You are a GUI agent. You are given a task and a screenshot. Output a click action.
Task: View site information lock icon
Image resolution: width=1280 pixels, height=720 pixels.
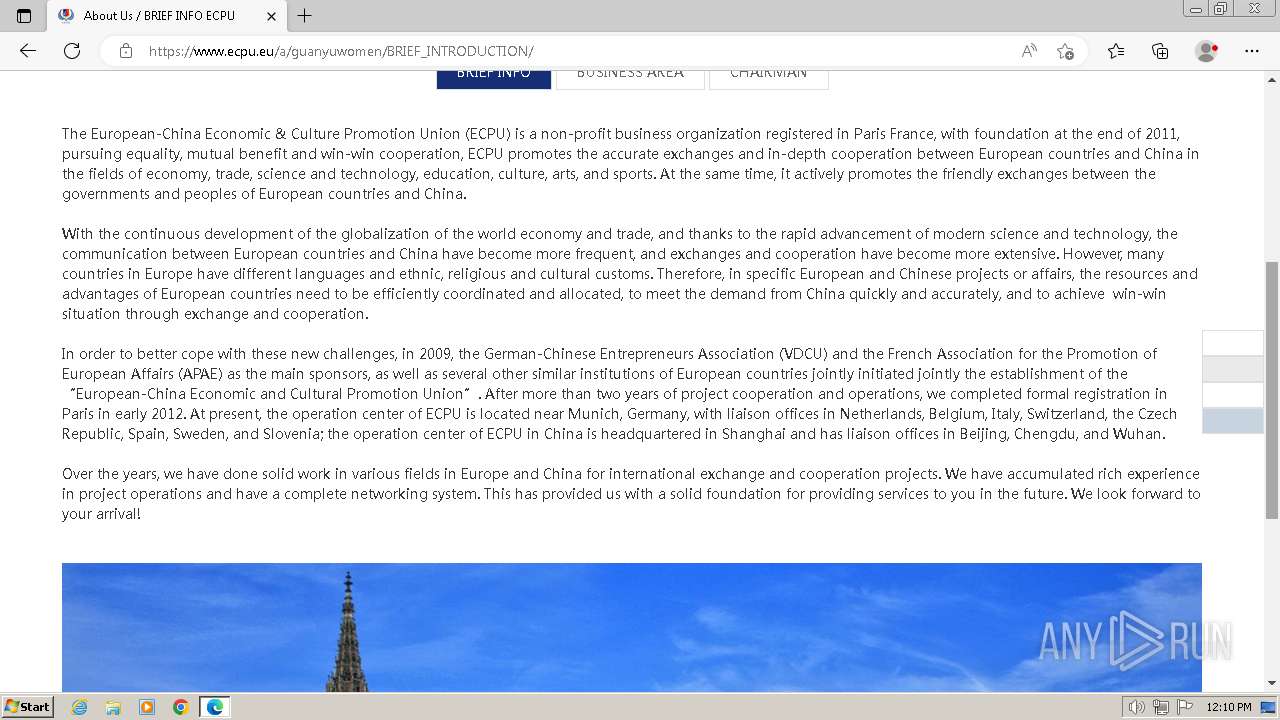126,51
